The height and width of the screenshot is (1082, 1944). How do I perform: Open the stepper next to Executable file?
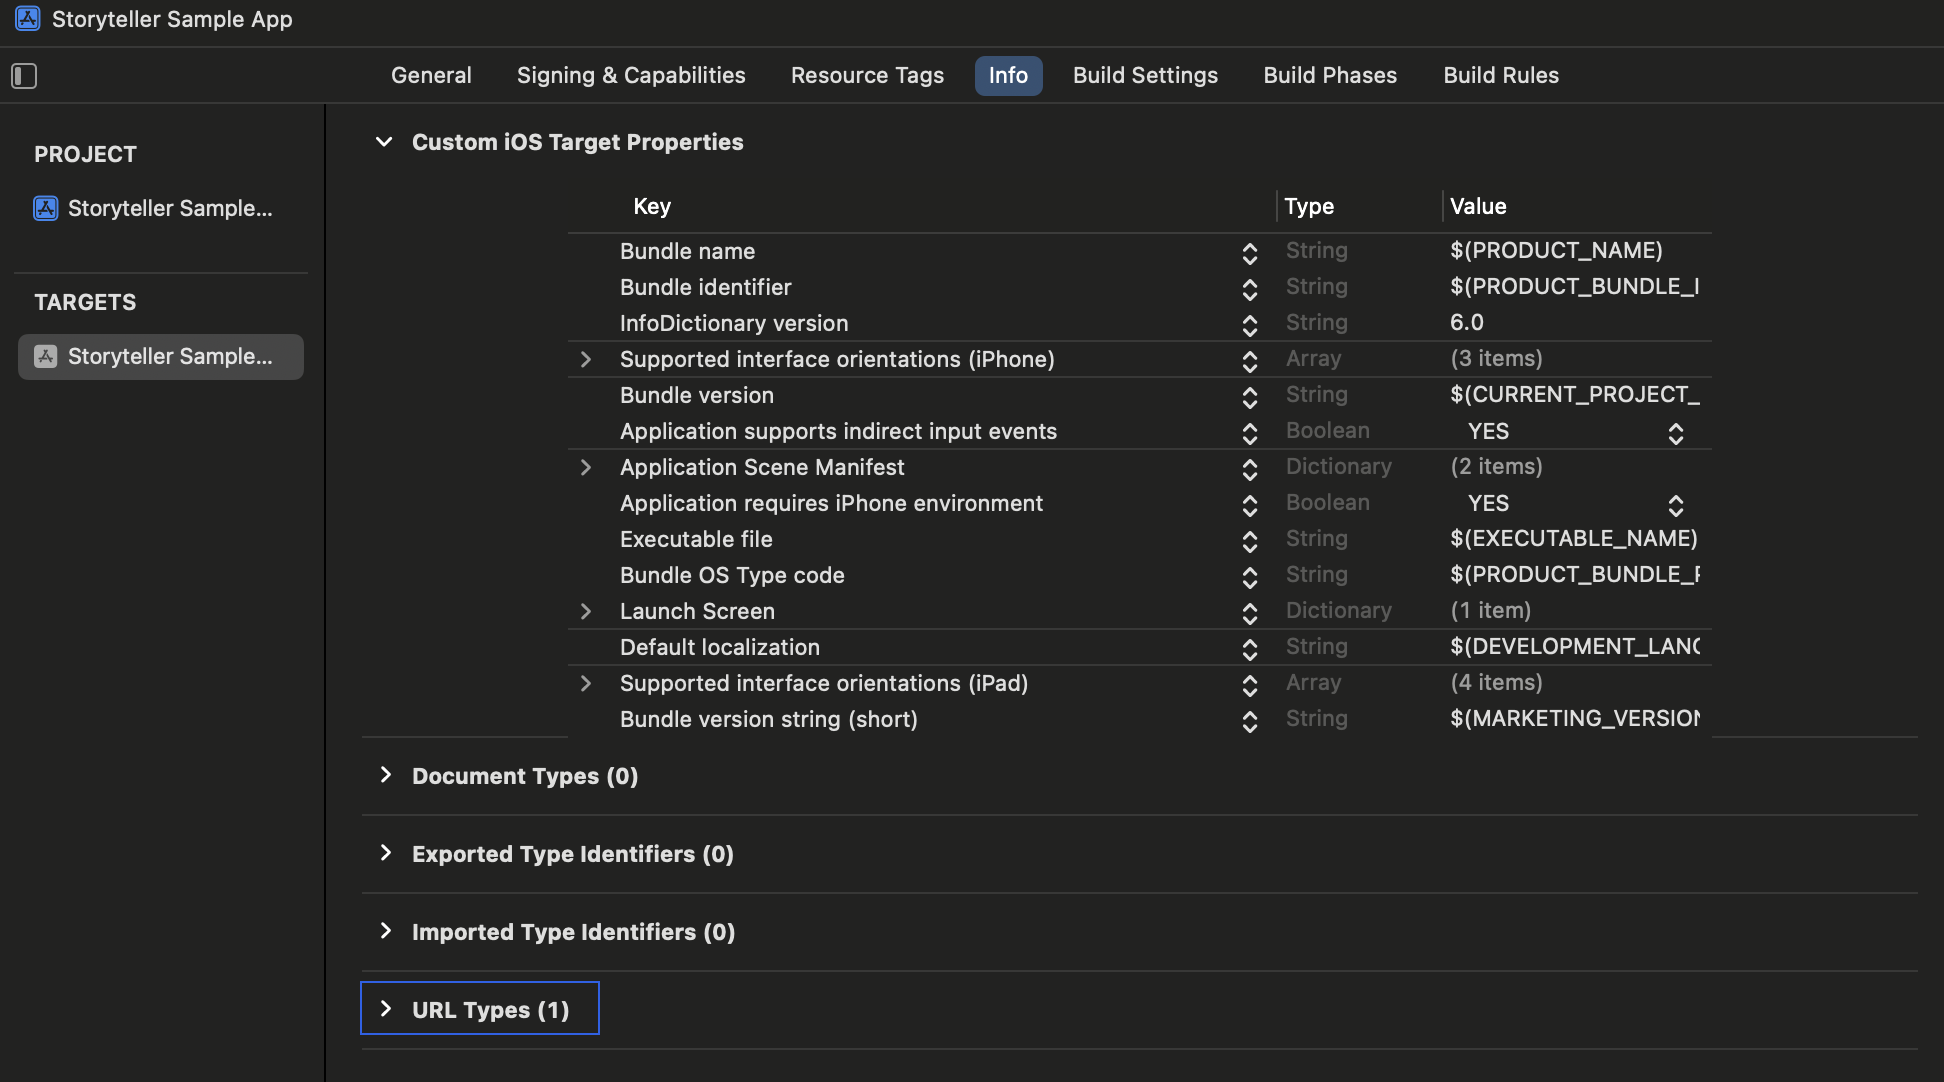click(x=1251, y=541)
